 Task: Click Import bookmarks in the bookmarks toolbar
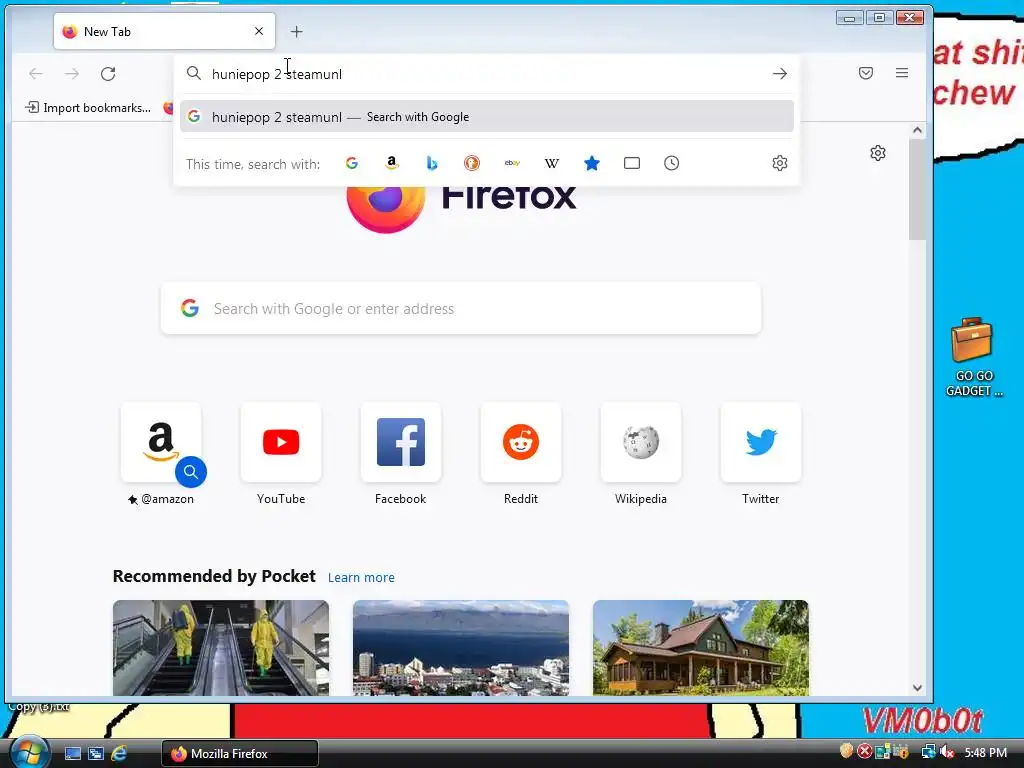88,108
